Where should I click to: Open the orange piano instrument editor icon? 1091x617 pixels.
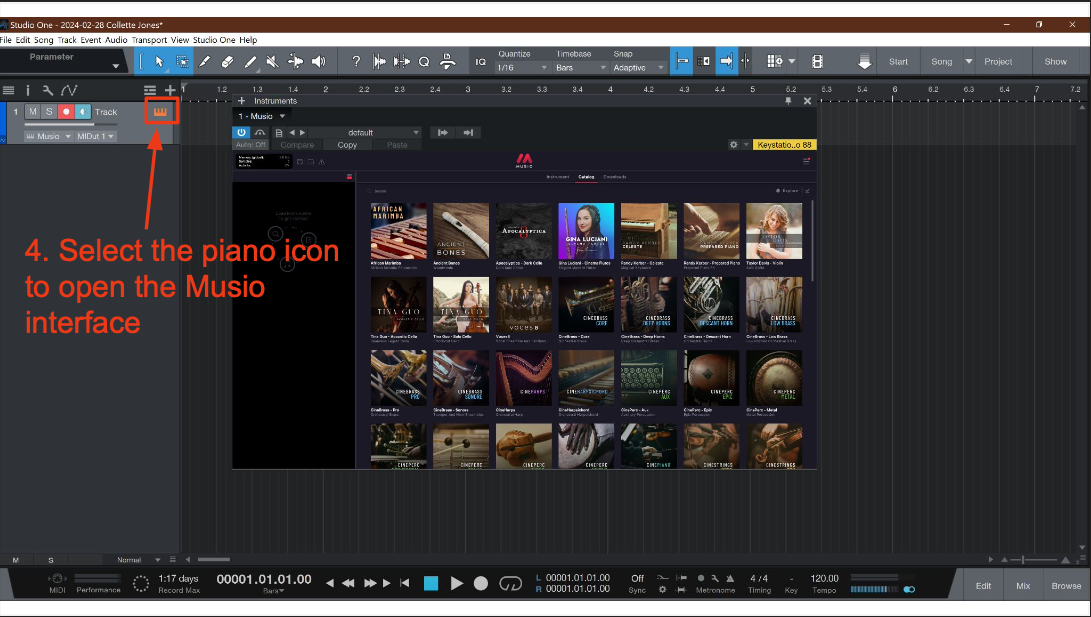click(161, 111)
